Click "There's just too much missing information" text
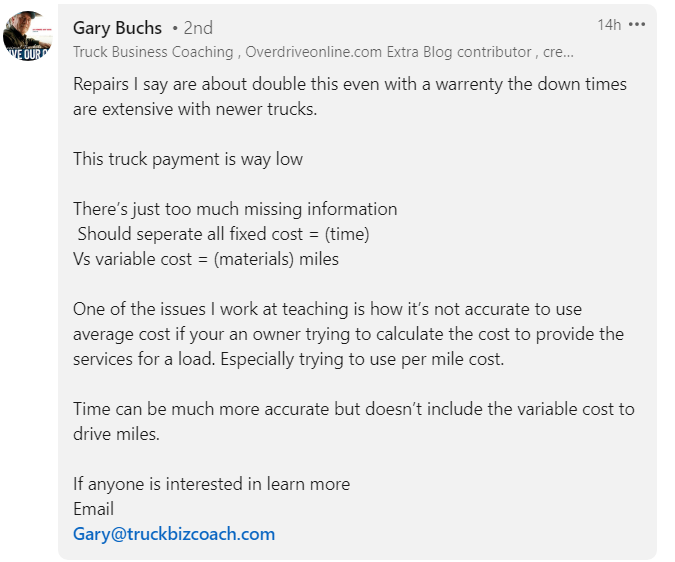The height and width of the screenshot is (562, 675). 235,209
